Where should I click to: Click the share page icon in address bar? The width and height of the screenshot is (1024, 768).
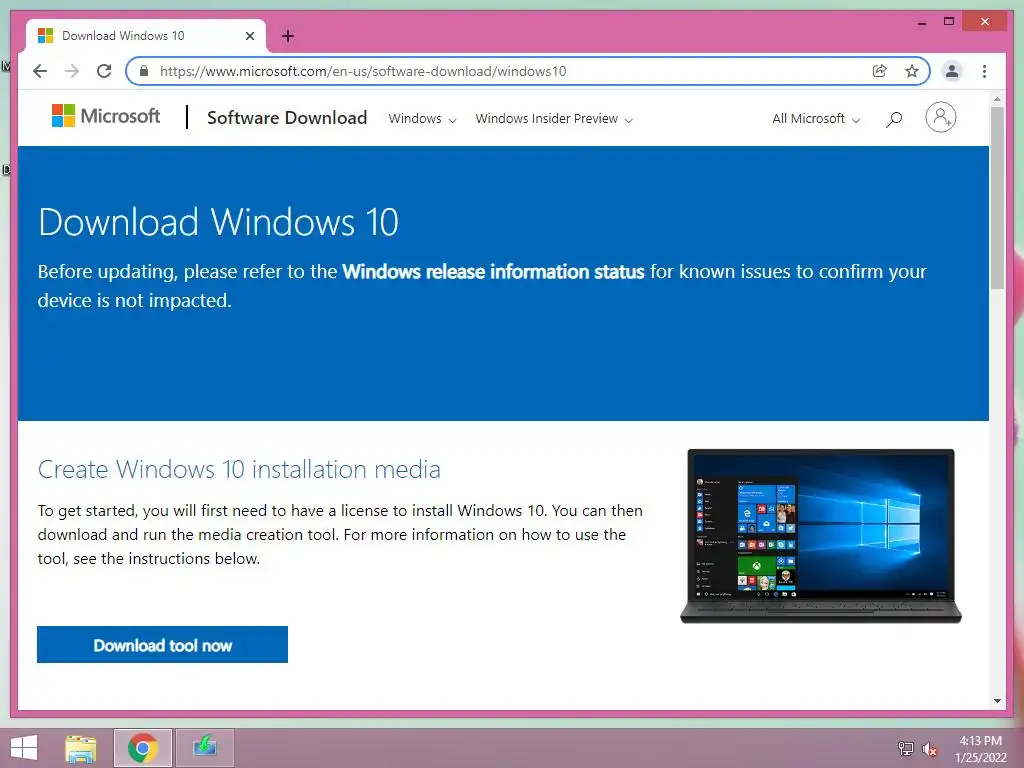880,71
